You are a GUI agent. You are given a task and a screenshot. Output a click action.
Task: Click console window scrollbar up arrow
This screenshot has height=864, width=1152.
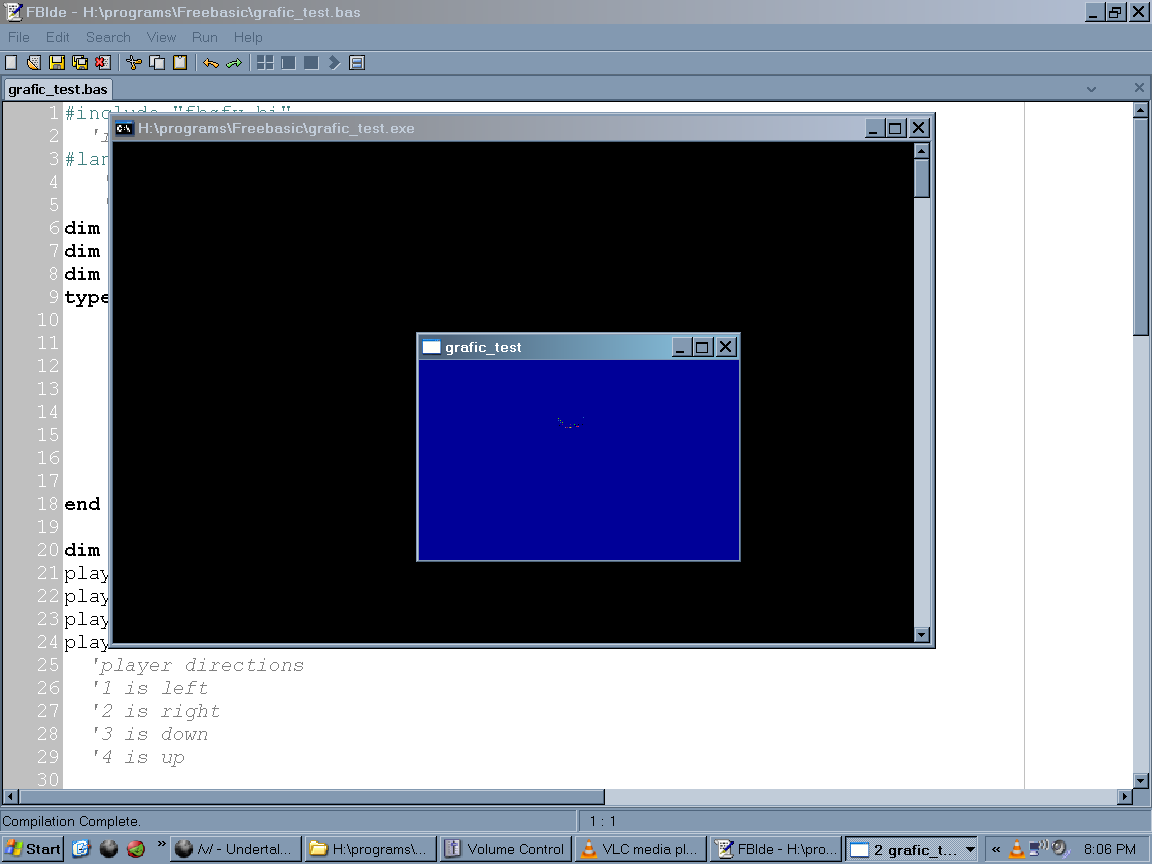coord(922,151)
